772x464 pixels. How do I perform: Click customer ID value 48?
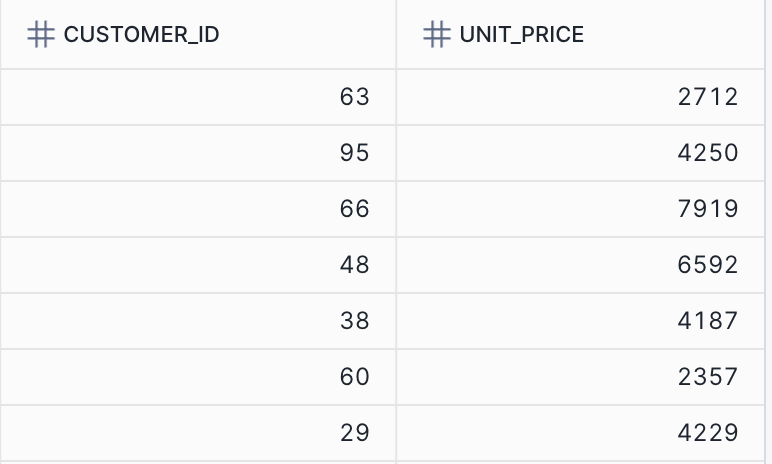(x=354, y=265)
